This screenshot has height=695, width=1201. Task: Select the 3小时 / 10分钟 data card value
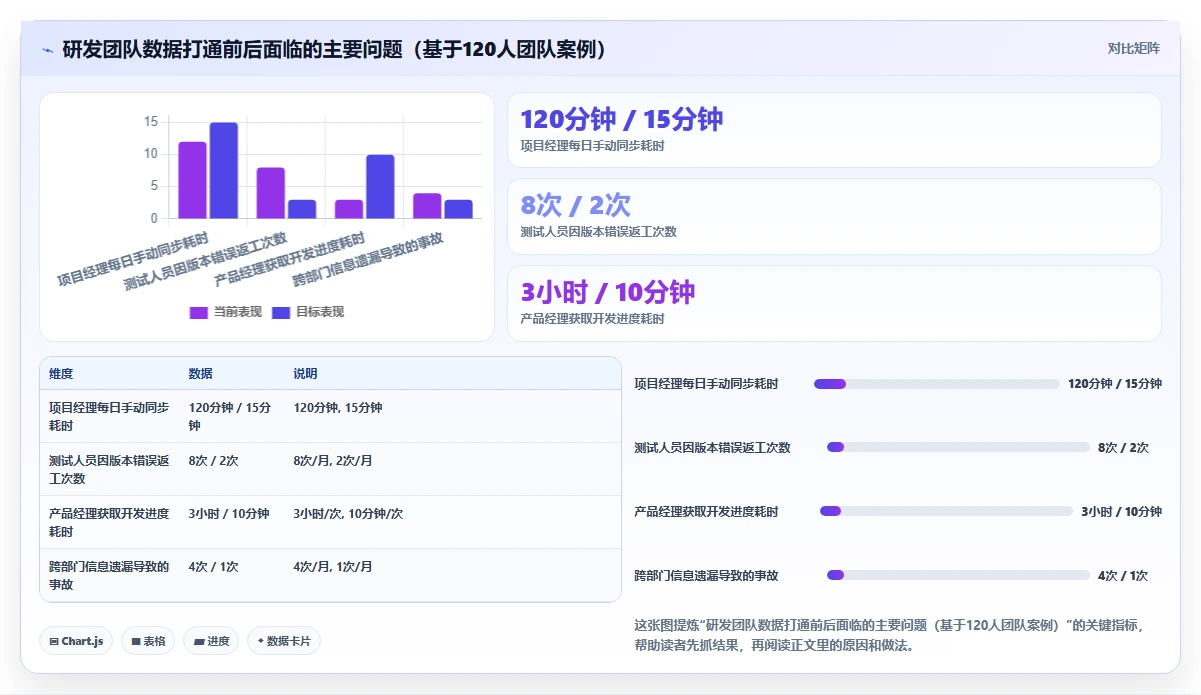607,292
